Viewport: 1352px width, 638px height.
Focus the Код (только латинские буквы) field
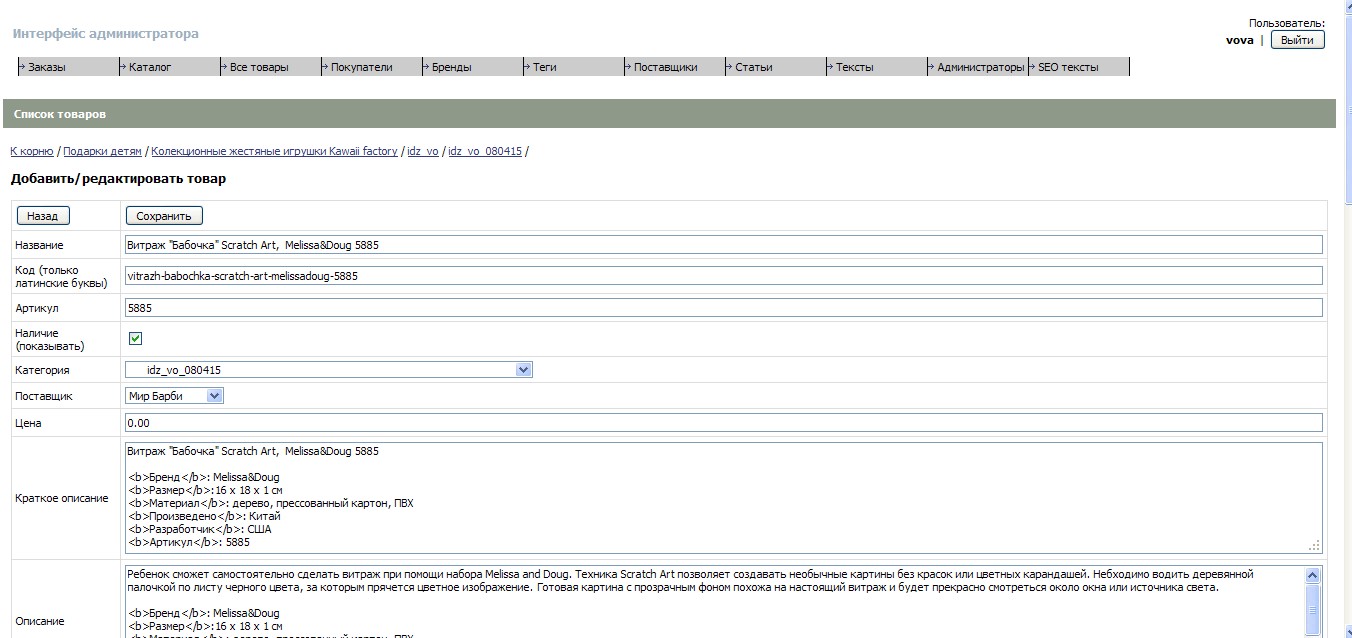724,275
